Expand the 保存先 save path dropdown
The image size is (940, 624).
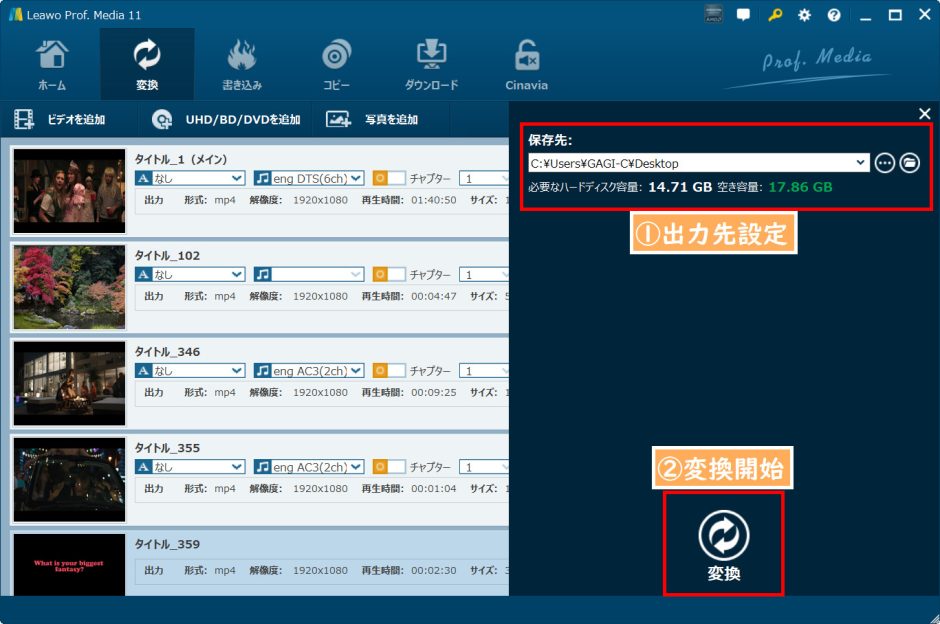[860, 162]
